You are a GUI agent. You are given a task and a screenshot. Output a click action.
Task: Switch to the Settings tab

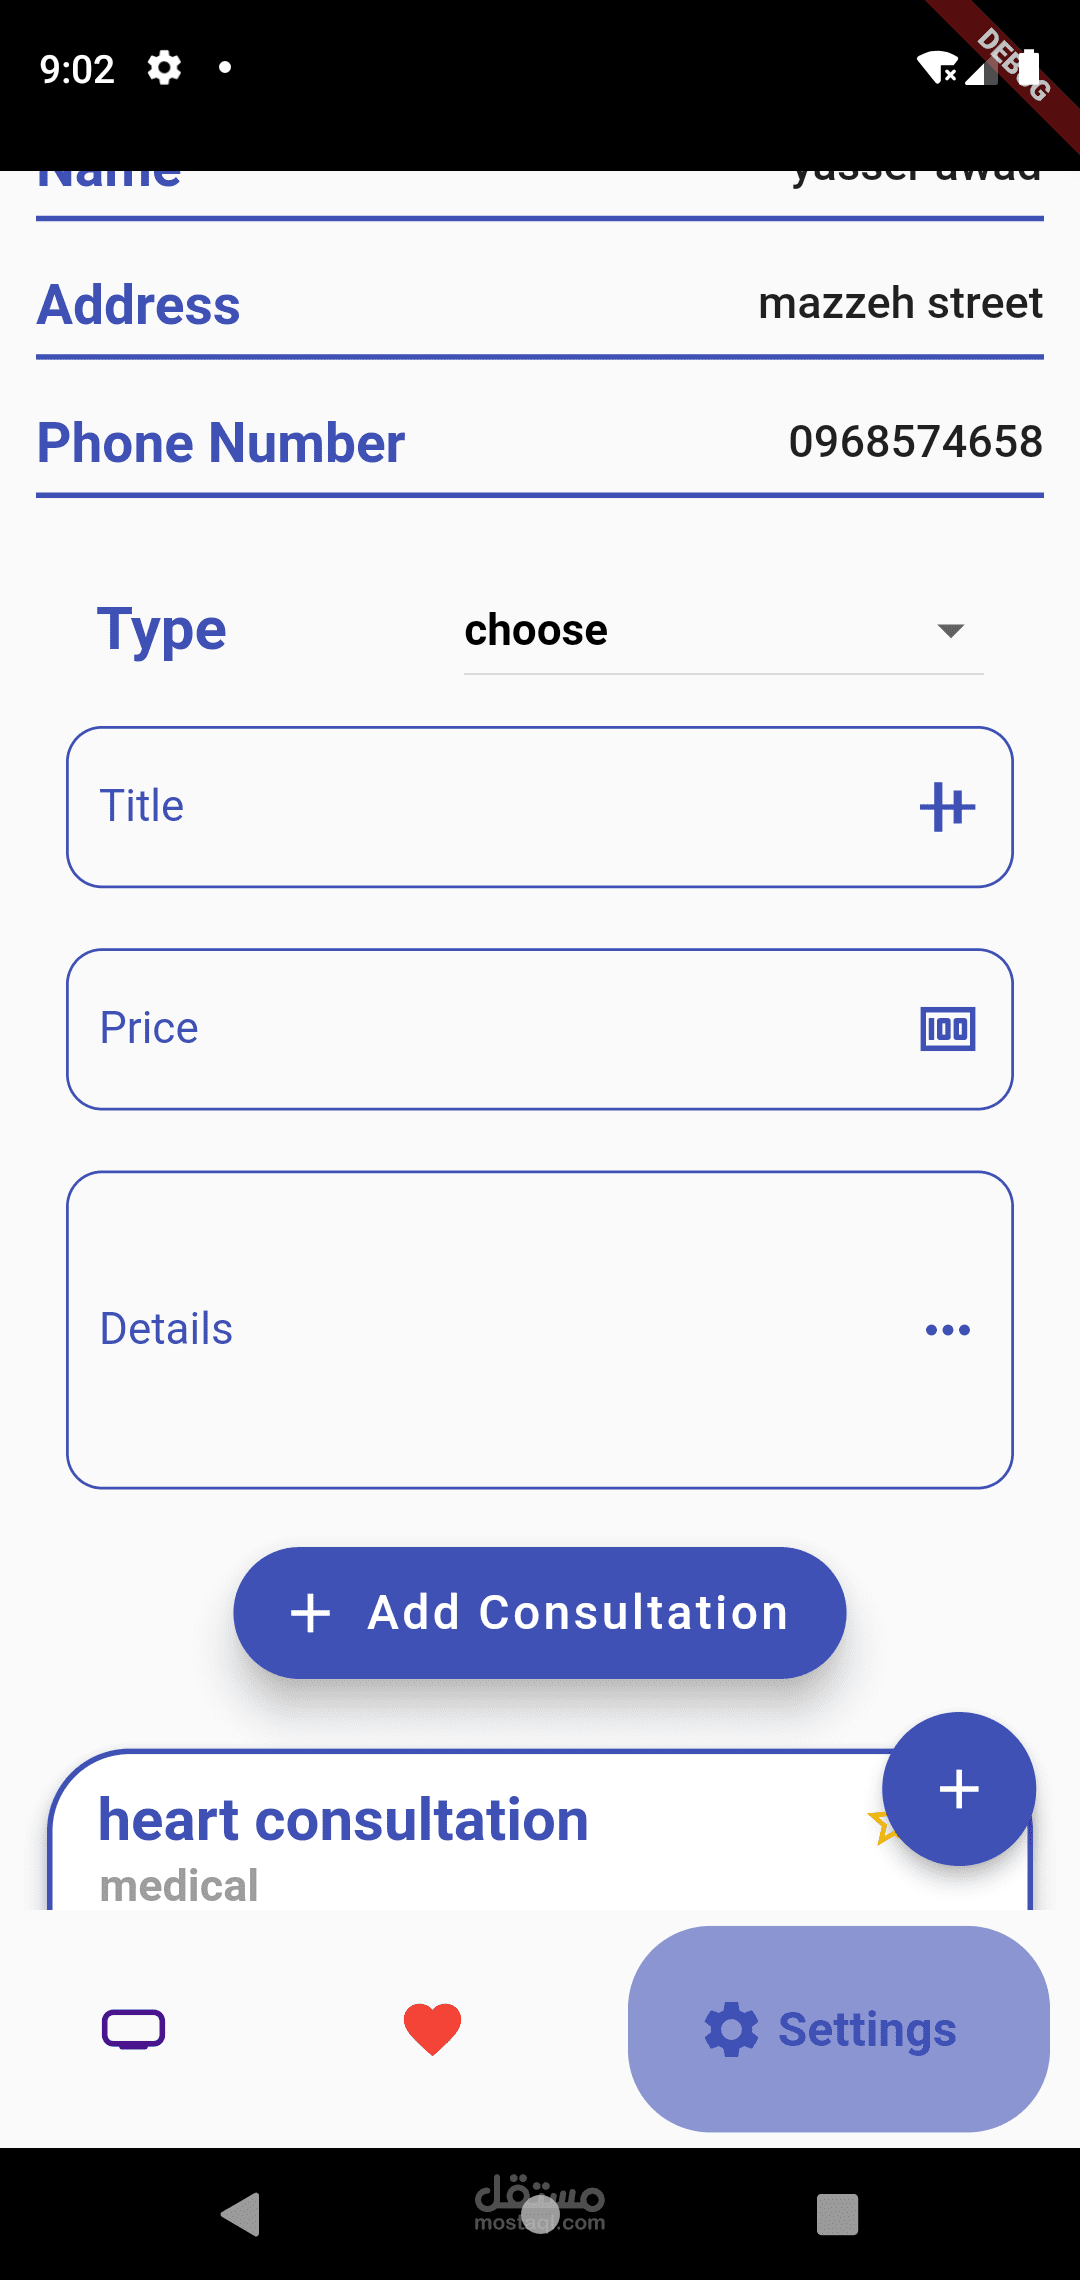838,2029
